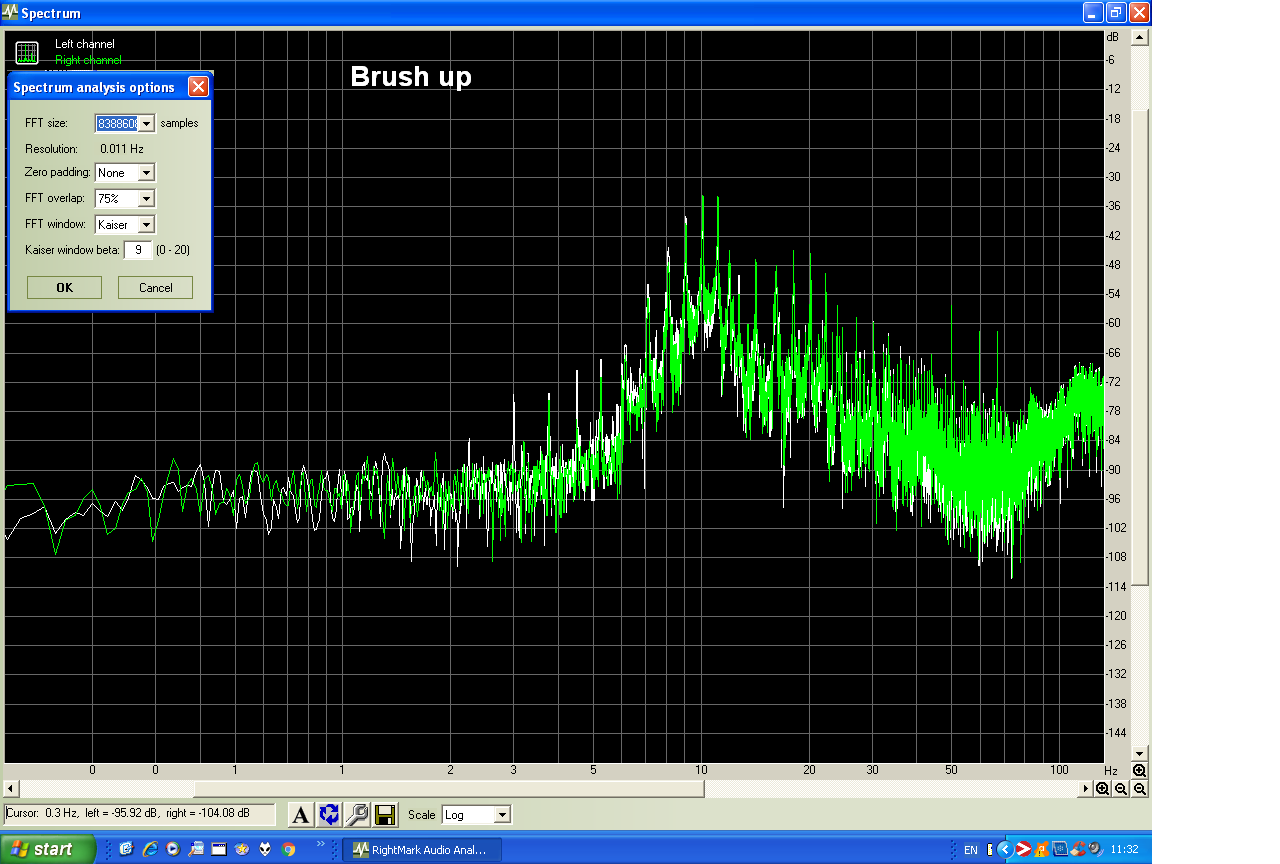Toggle anti-aliasing with the A button
The height and width of the screenshot is (864, 1280).
[x=301, y=815]
